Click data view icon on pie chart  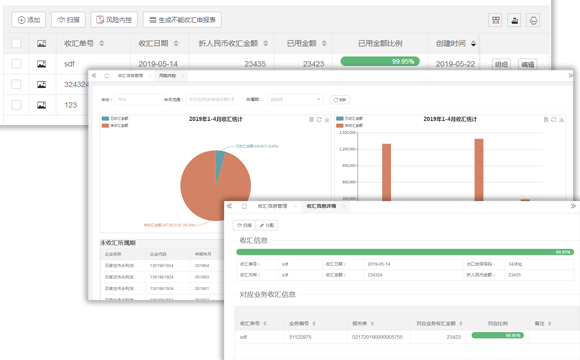coord(311,120)
